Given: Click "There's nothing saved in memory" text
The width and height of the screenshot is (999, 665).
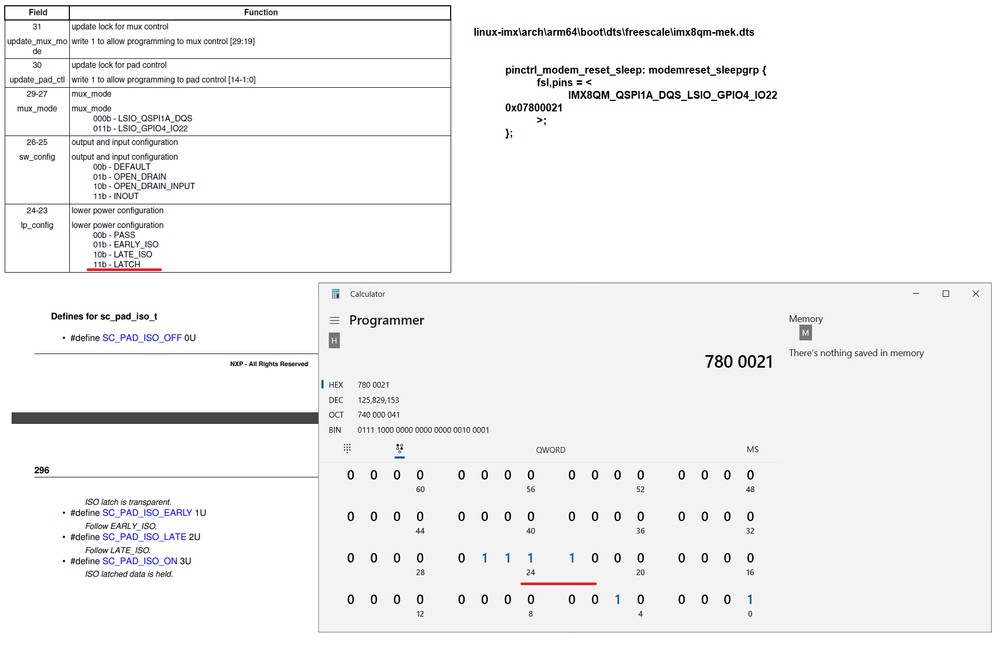Looking at the screenshot, I should (x=856, y=353).
